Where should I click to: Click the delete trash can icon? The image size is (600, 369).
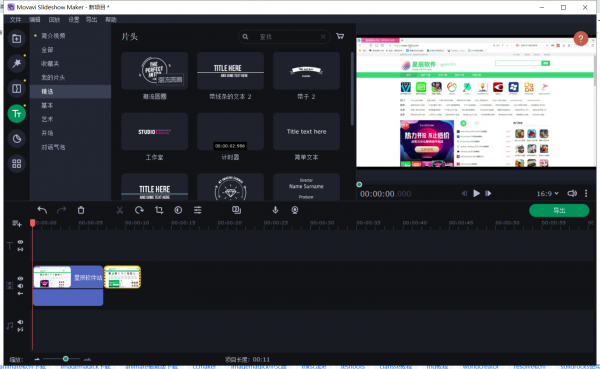pos(81,210)
